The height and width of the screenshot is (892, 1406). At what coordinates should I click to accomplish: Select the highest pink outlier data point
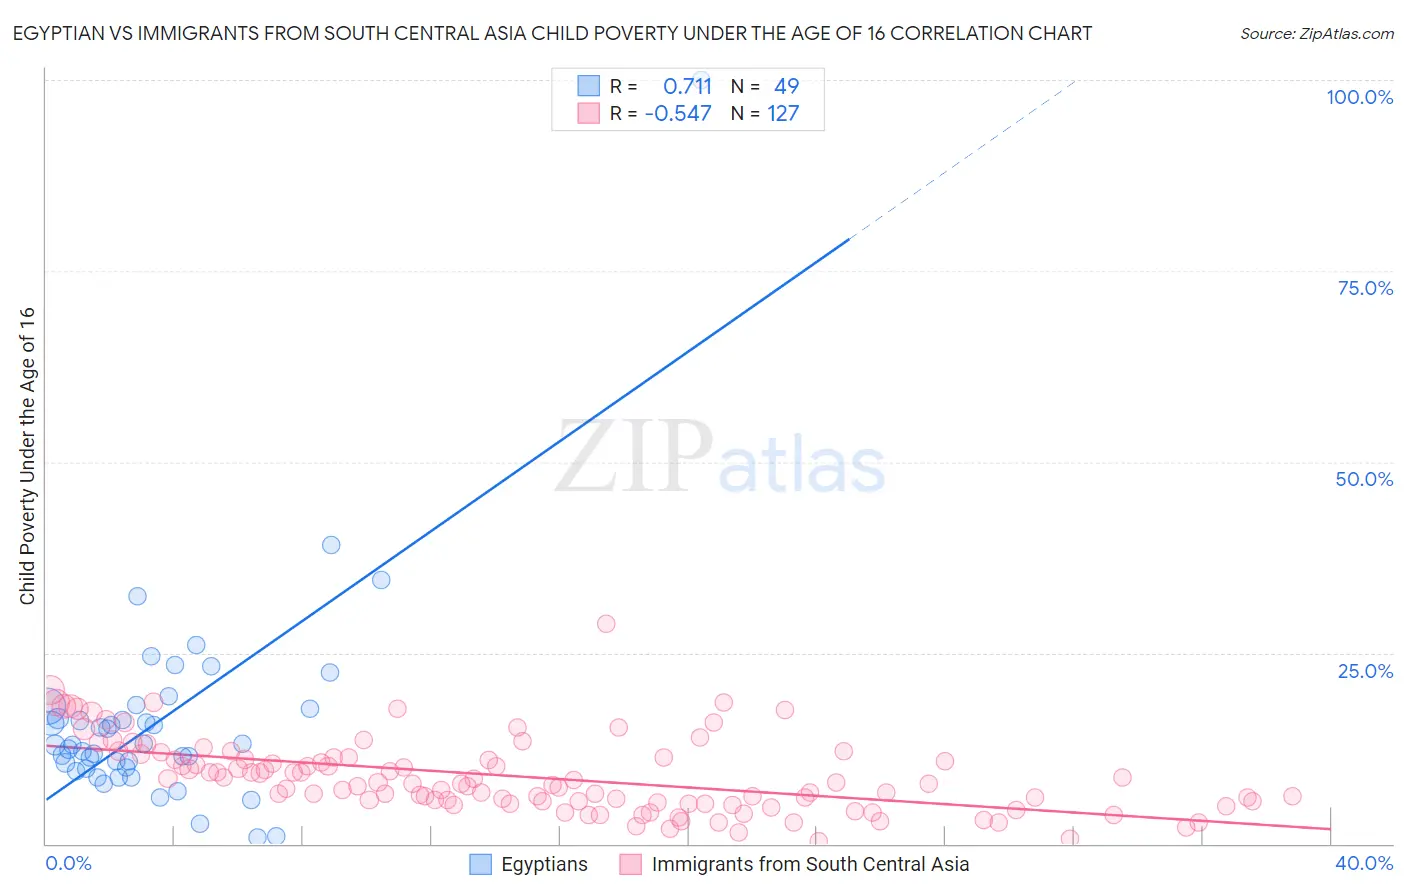pyautogui.click(x=606, y=624)
